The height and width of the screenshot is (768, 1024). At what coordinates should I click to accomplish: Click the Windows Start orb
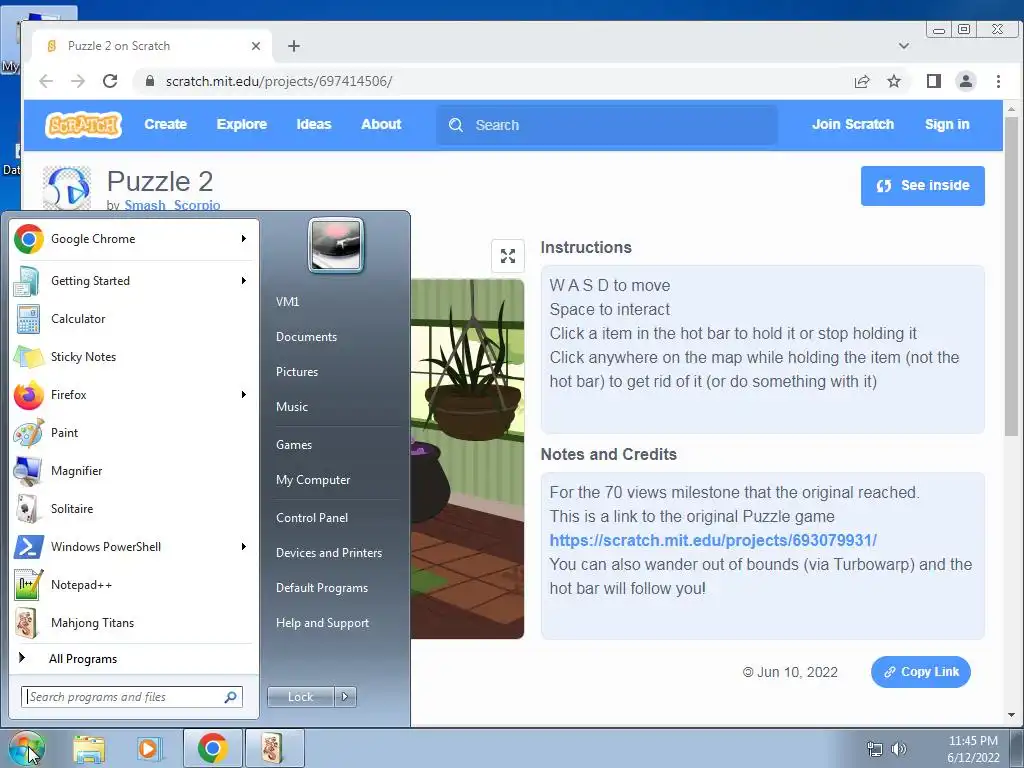(x=26, y=748)
